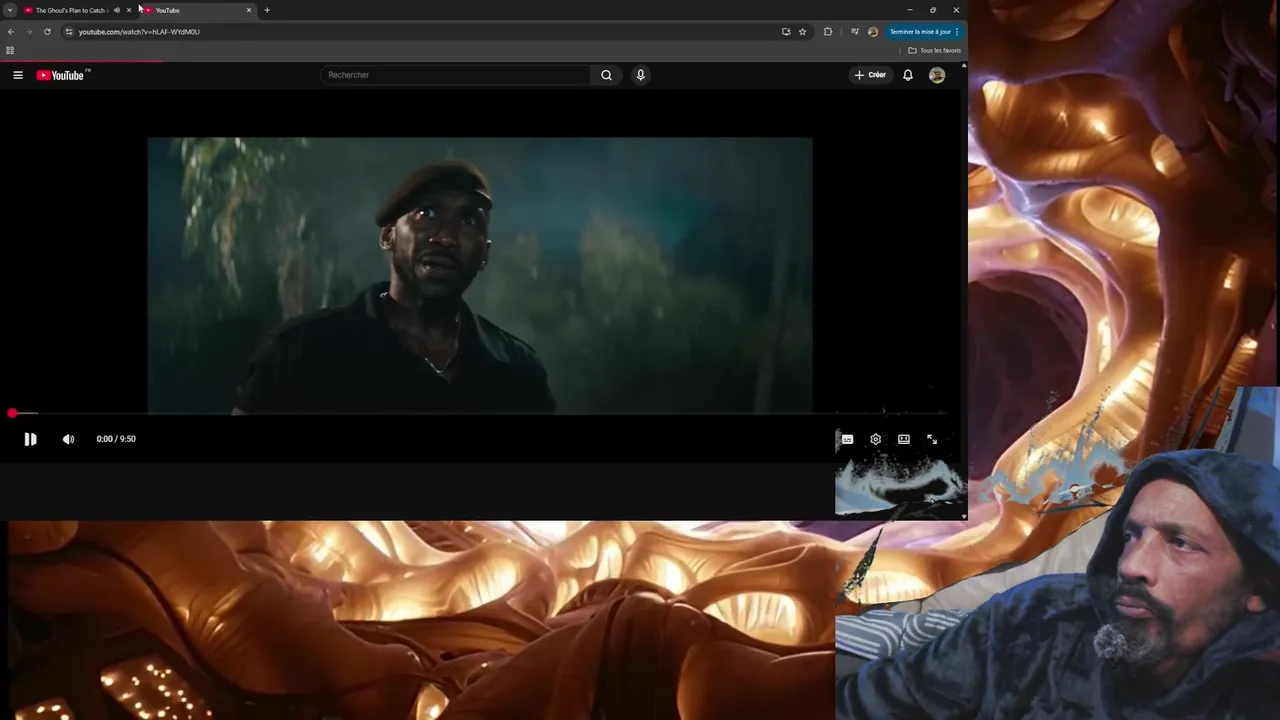The height and width of the screenshot is (720, 1280).
Task: Open the YouTube account avatar menu
Action: pyautogui.click(x=937, y=75)
